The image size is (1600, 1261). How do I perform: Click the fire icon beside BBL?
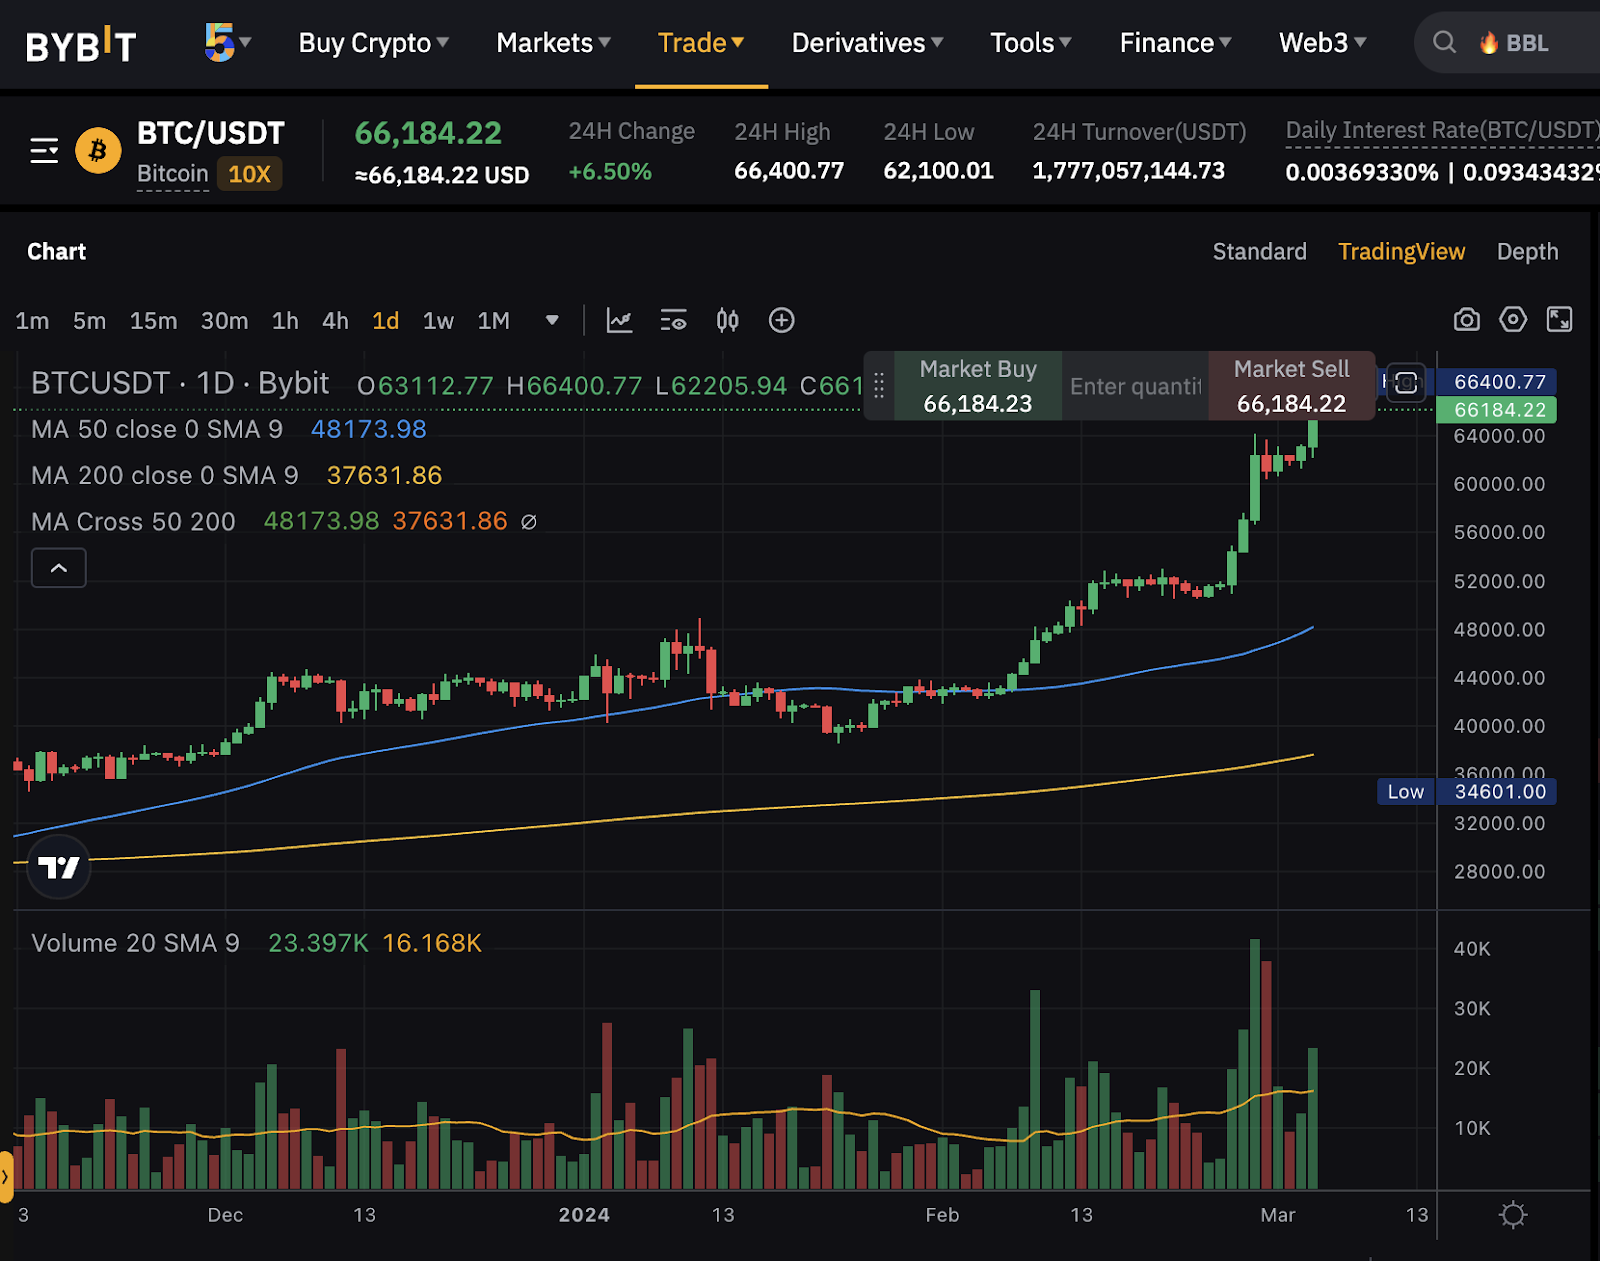click(x=1489, y=43)
